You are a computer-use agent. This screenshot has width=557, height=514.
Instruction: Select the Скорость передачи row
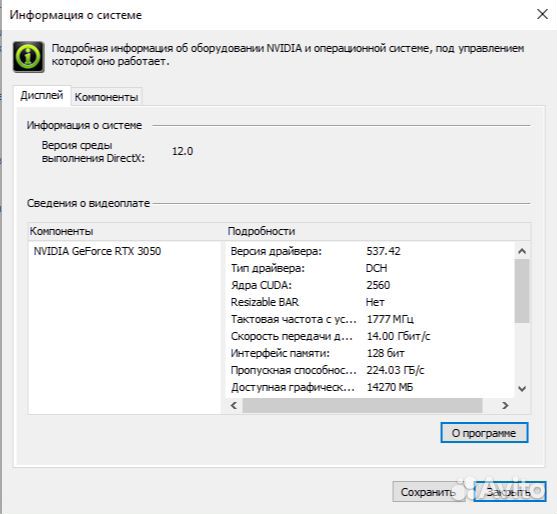371,336
